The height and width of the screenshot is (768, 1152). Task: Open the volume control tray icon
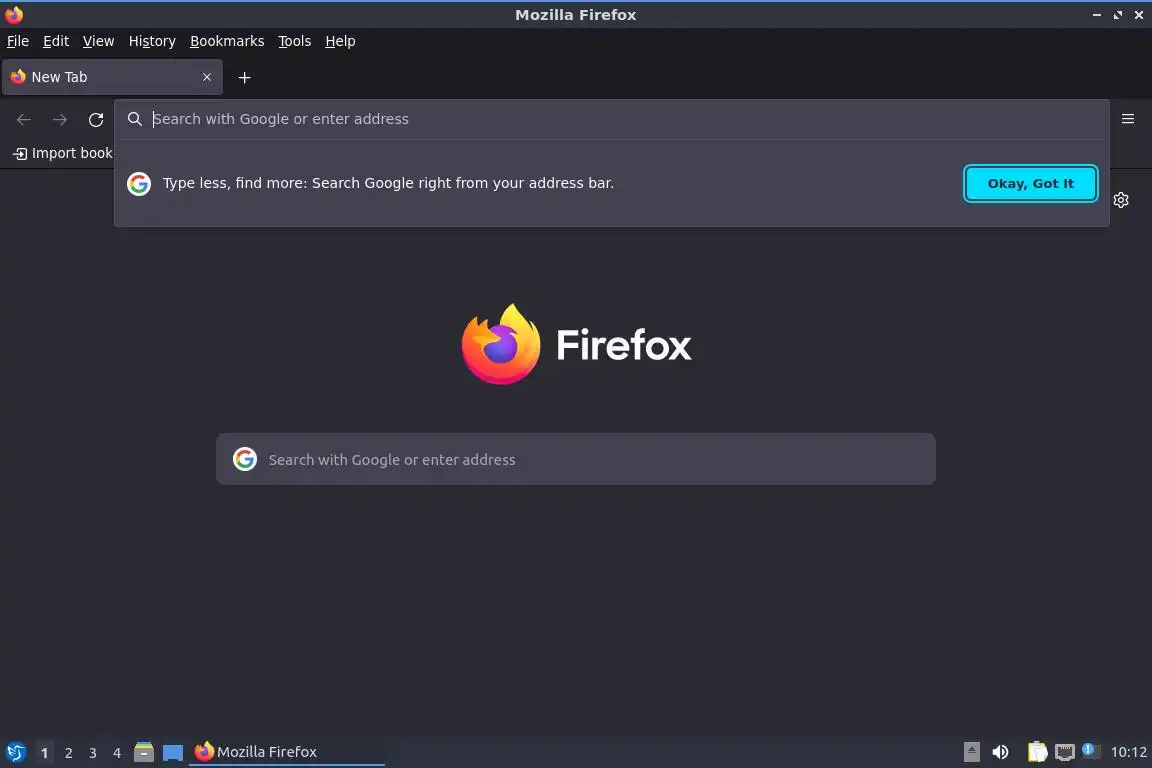click(x=1000, y=752)
